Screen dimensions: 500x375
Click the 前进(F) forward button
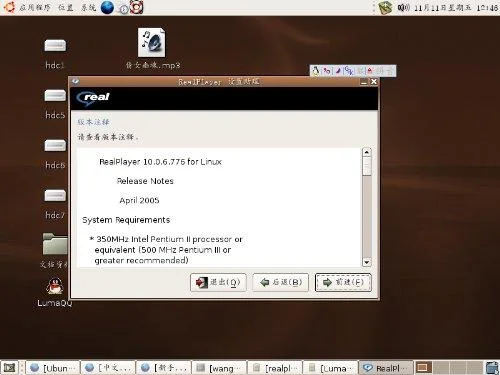point(343,282)
